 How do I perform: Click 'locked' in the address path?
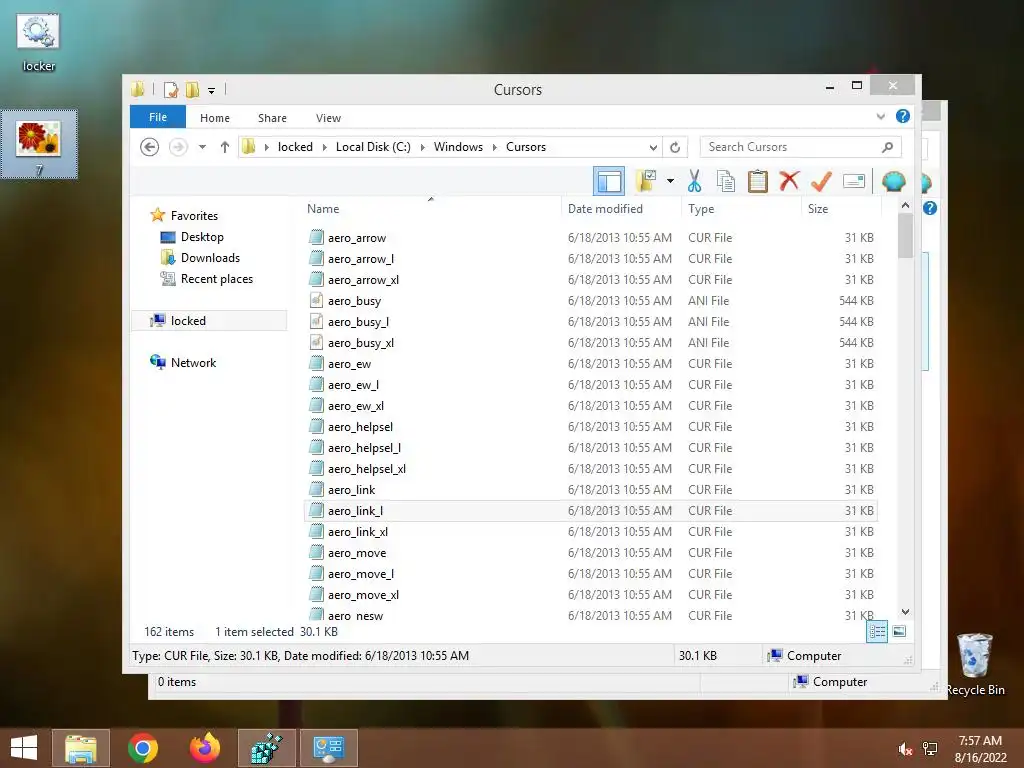(295, 147)
